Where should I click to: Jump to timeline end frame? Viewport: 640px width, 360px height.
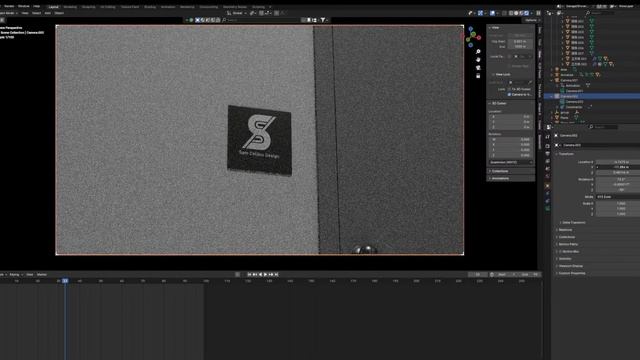pos(276,275)
